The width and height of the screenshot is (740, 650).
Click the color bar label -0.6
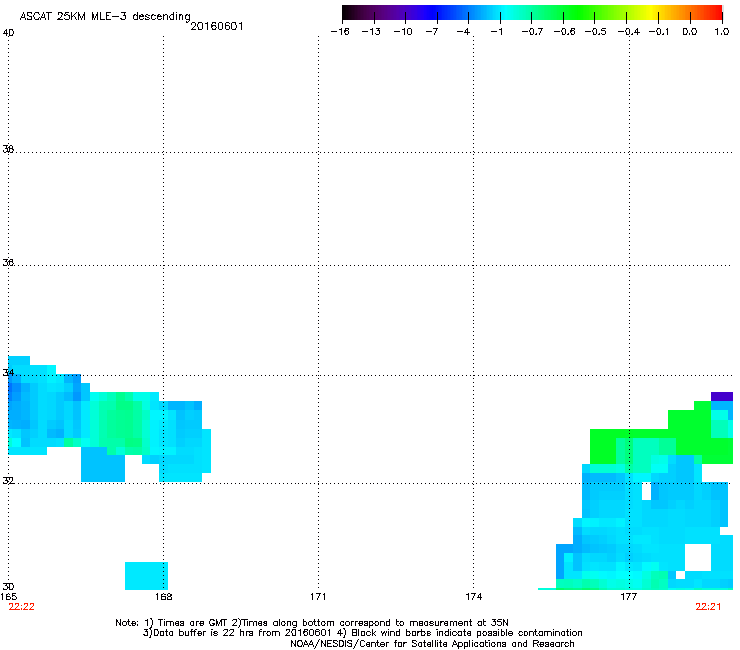point(564,32)
